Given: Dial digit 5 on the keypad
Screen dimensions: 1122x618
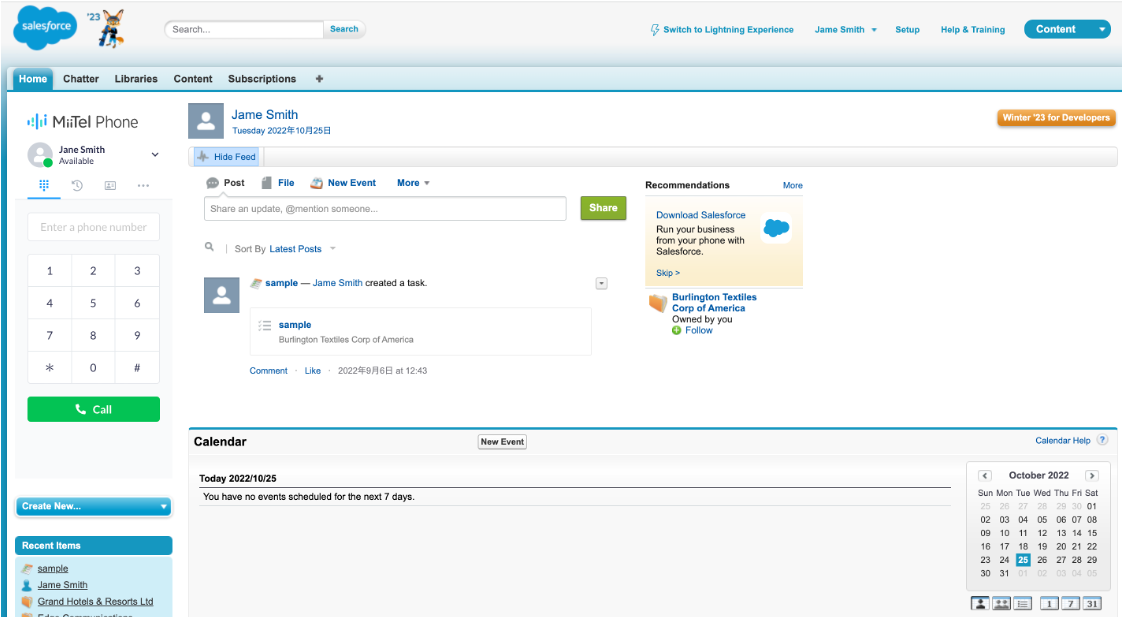Looking at the screenshot, I should 93,303.
